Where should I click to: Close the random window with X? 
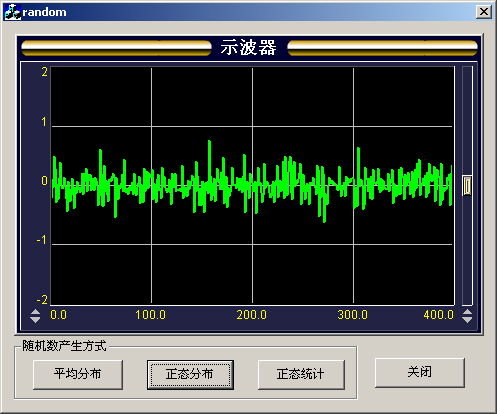[484, 12]
